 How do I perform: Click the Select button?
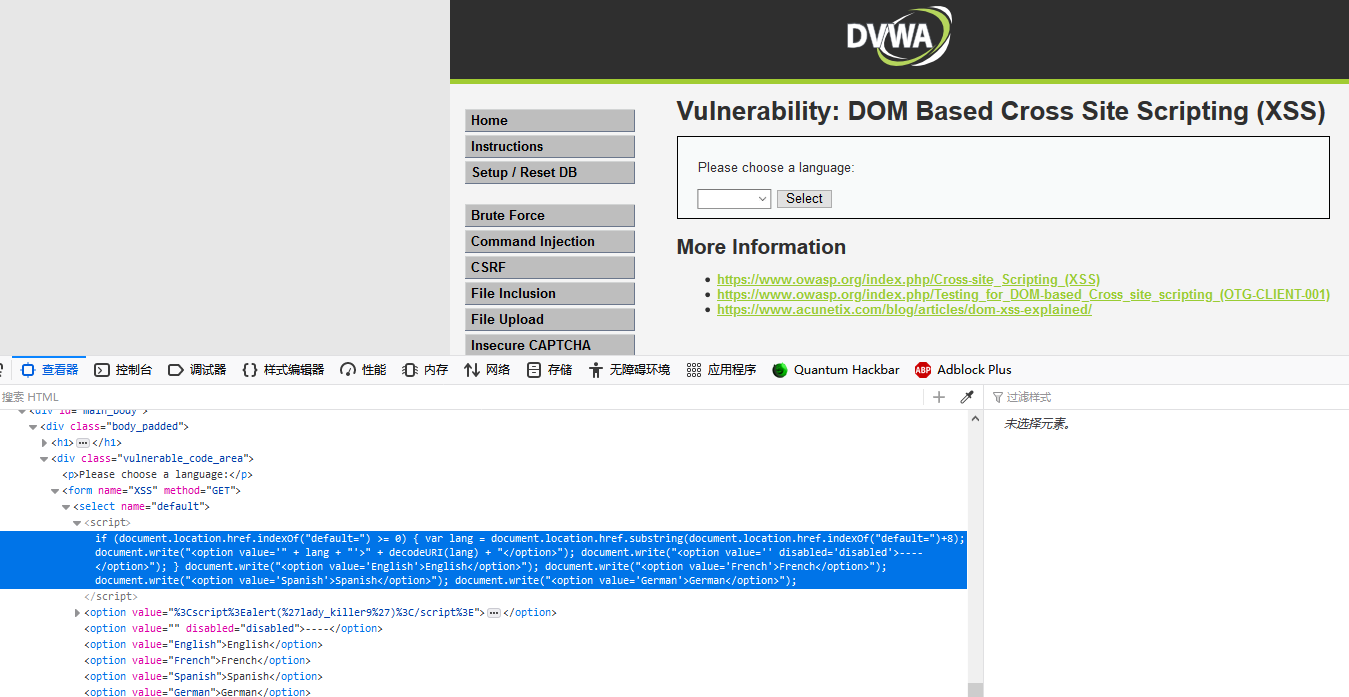point(804,199)
